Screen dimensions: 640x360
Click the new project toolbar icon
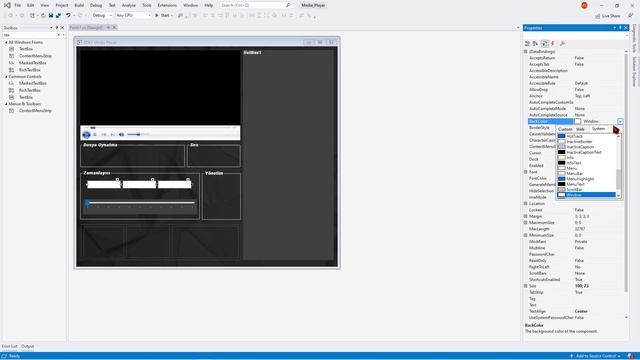tap(32, 16)
